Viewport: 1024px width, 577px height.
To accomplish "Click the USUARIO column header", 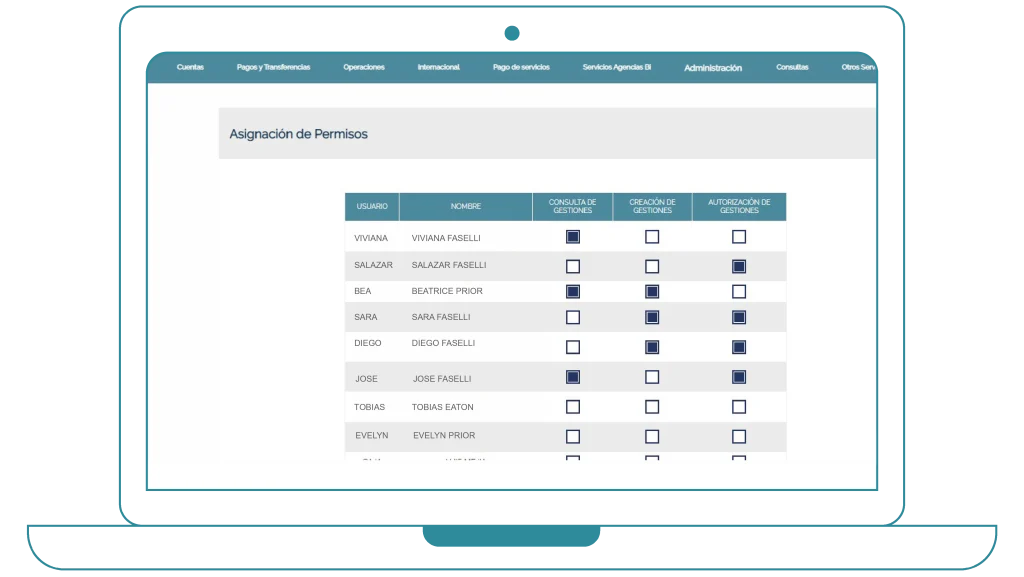I will [x=372, y=207].
